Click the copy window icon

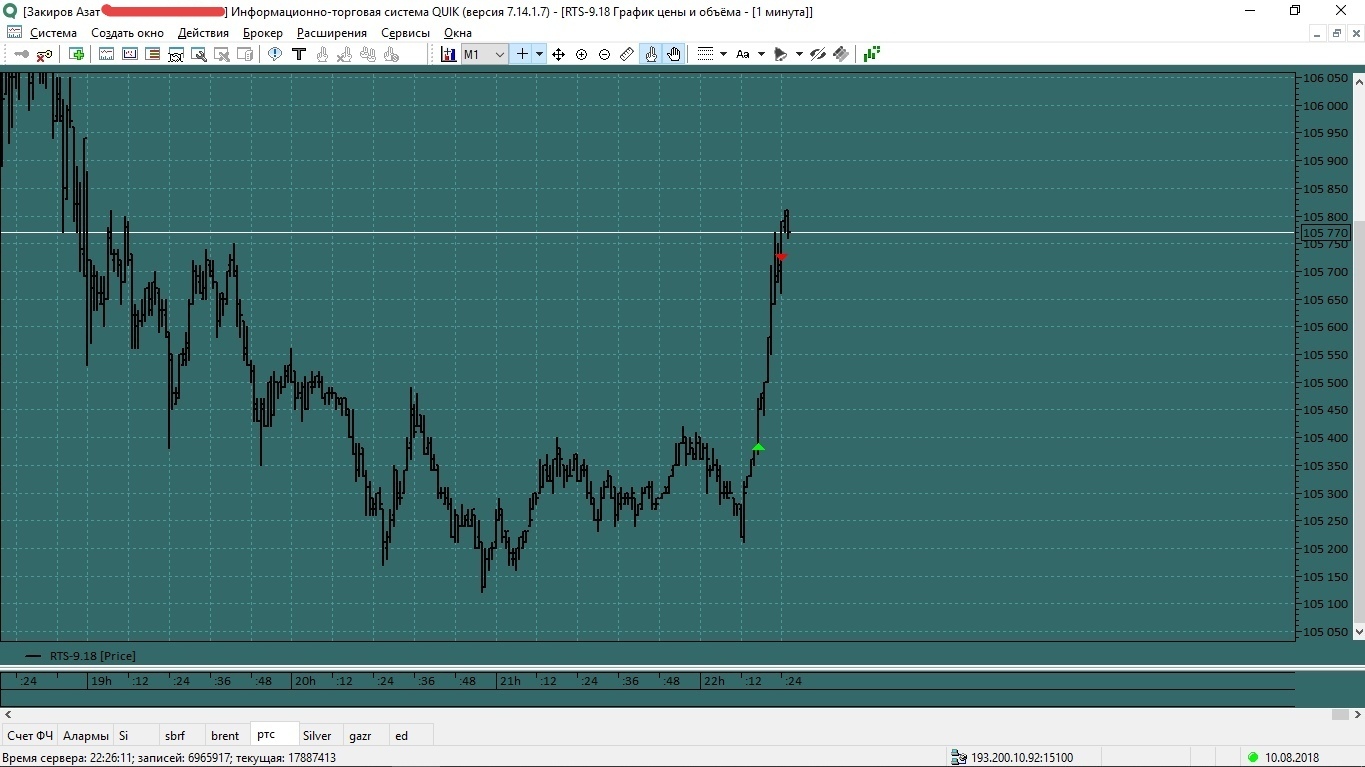[245, 54]
